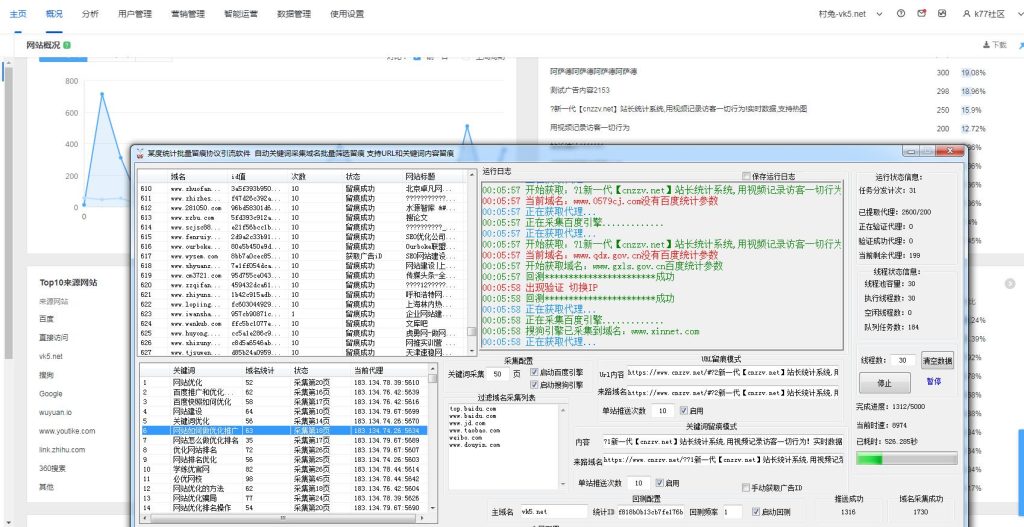Uncheck 启动回测 checkbox
The image size is (1024, 527).
(x=755, y=511)
